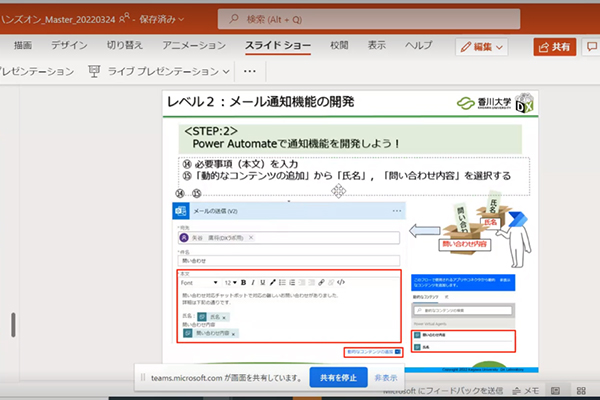600x400 pixels.
Task: Open the Font dropdown in body editor
Action: click(199, 283)
